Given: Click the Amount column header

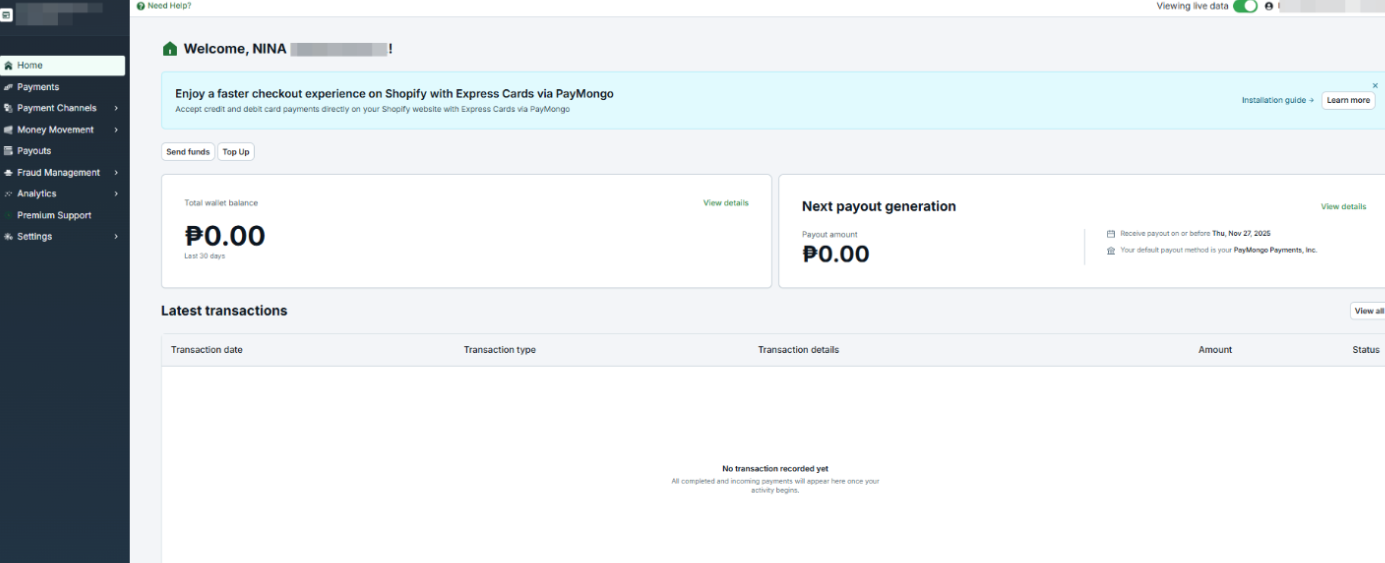Looking at the screenshot, I should tap(1215, 350).
